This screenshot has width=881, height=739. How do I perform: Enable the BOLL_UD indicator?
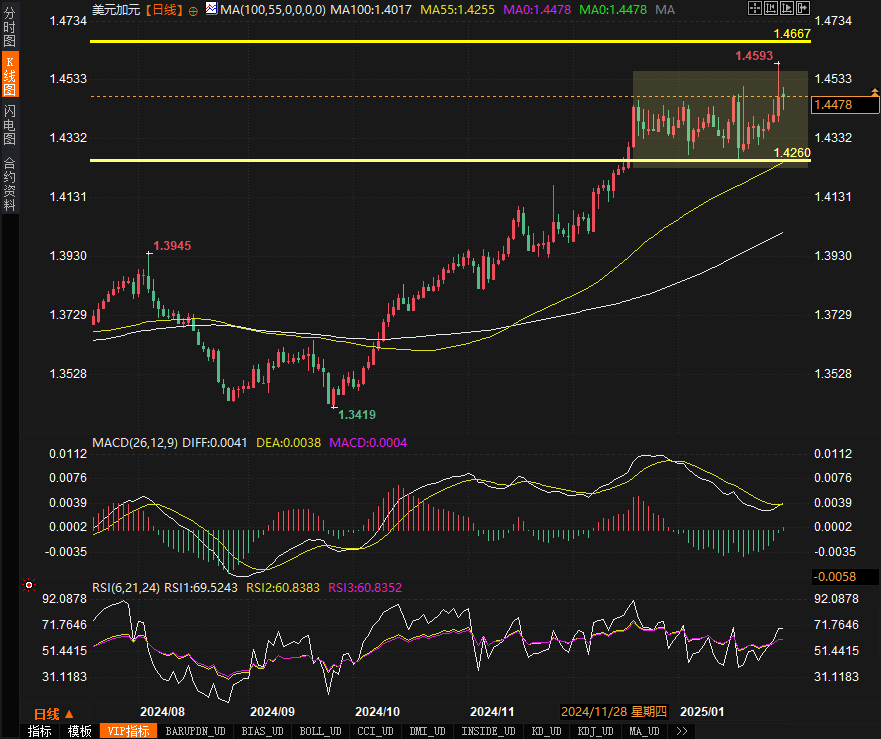320,731
